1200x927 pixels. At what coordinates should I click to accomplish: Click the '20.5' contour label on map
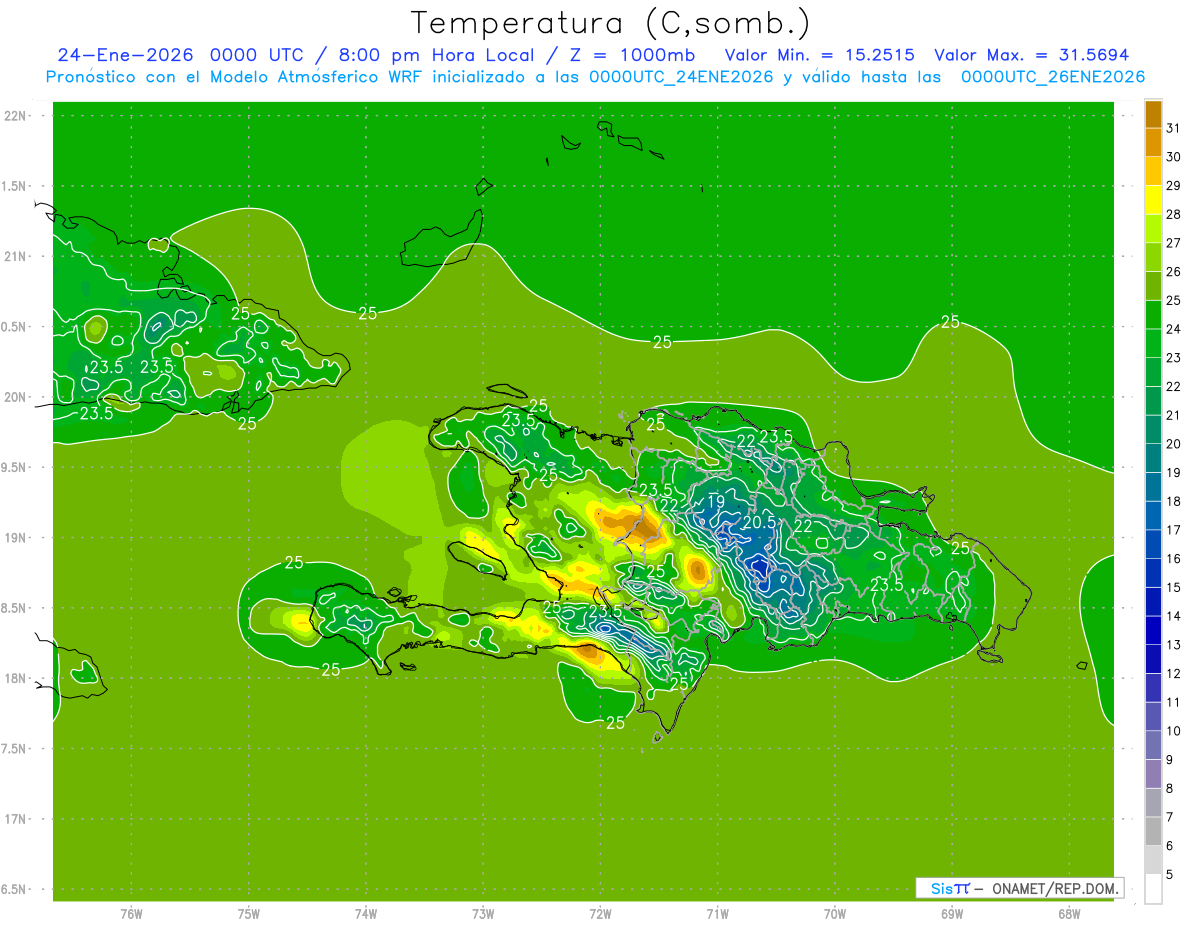coord(759,522)
